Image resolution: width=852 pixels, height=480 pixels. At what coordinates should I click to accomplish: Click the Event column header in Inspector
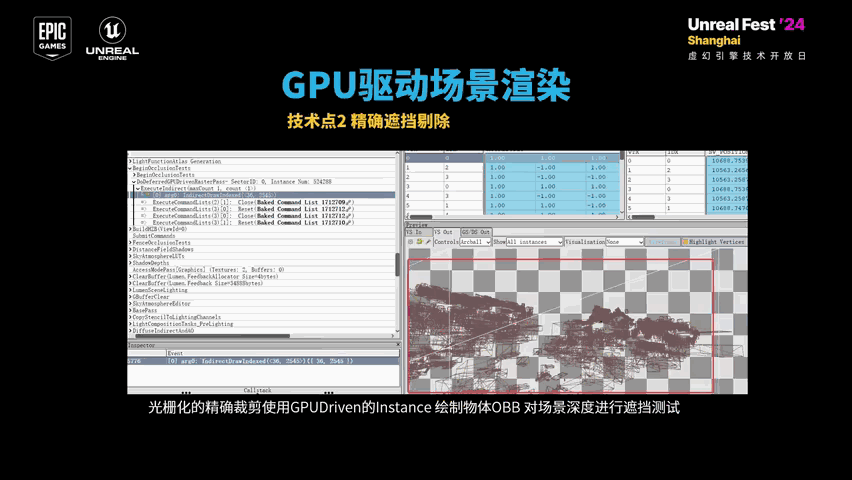tap(283, 353)
